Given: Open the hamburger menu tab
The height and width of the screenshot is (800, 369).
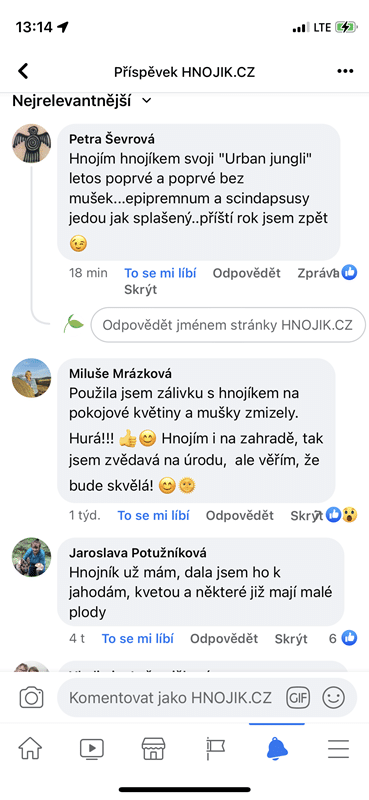Looking at the screenshot, I should tap(338, 748).
